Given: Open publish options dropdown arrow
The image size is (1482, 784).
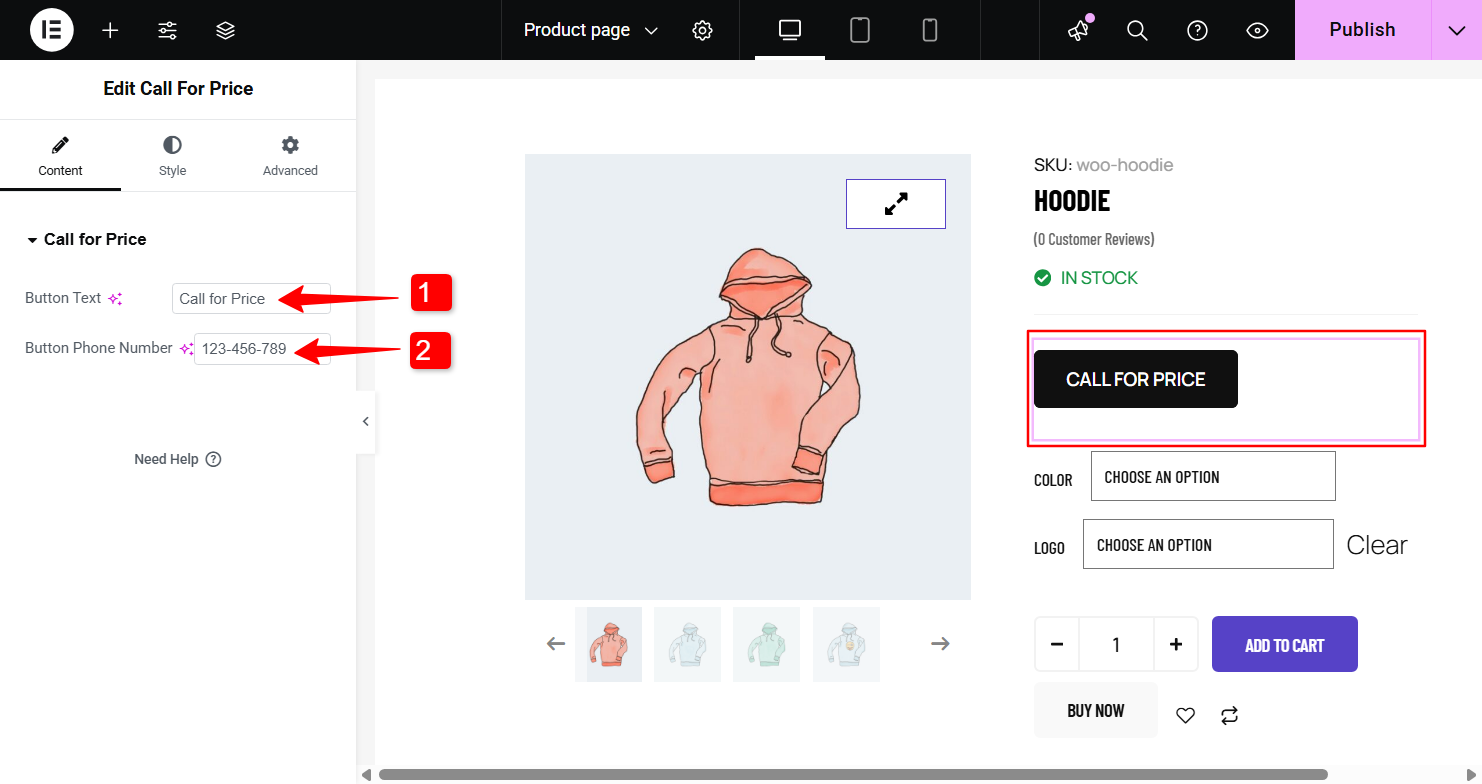Looking at the screenshot, I should point(1456,30).
